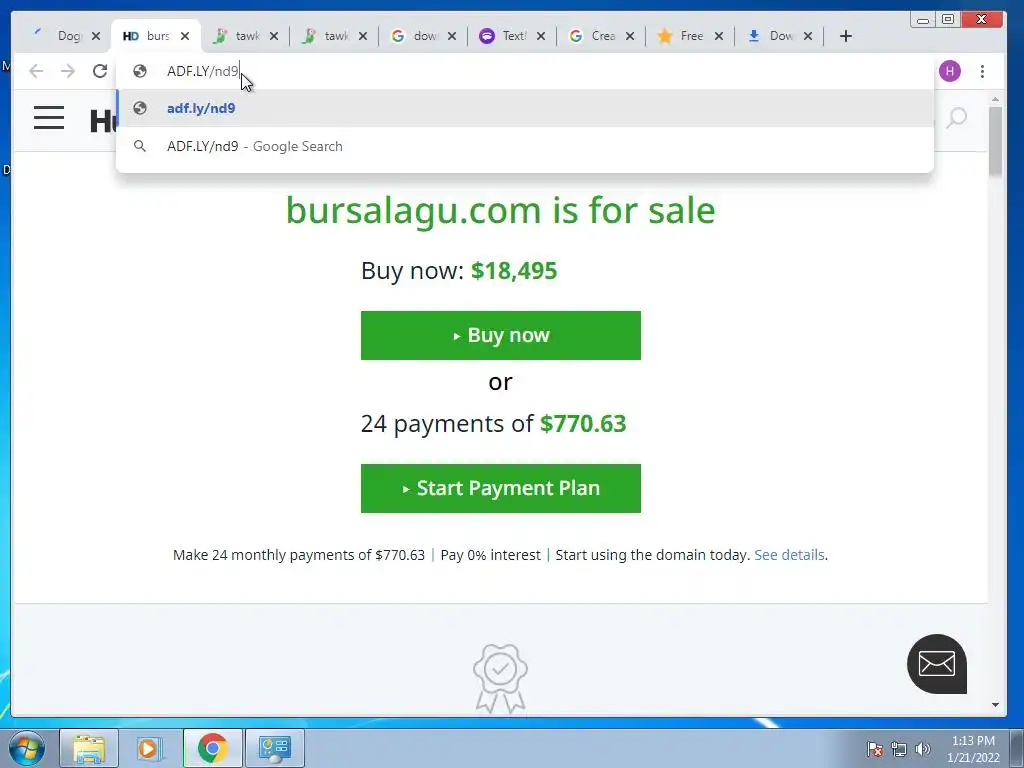The image size is (1024, 768).
Task: Close the Dow download tab
Action: [x=808, y=36]
